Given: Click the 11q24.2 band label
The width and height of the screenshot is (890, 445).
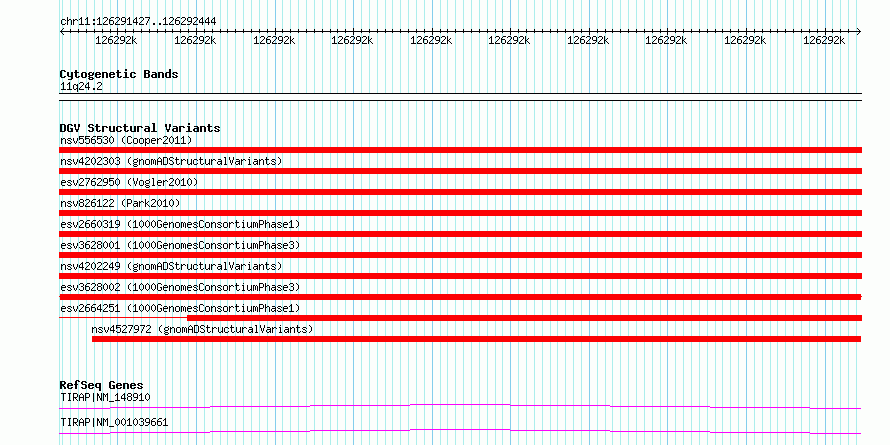Looking at the screenshot, I should click(81, 87).
